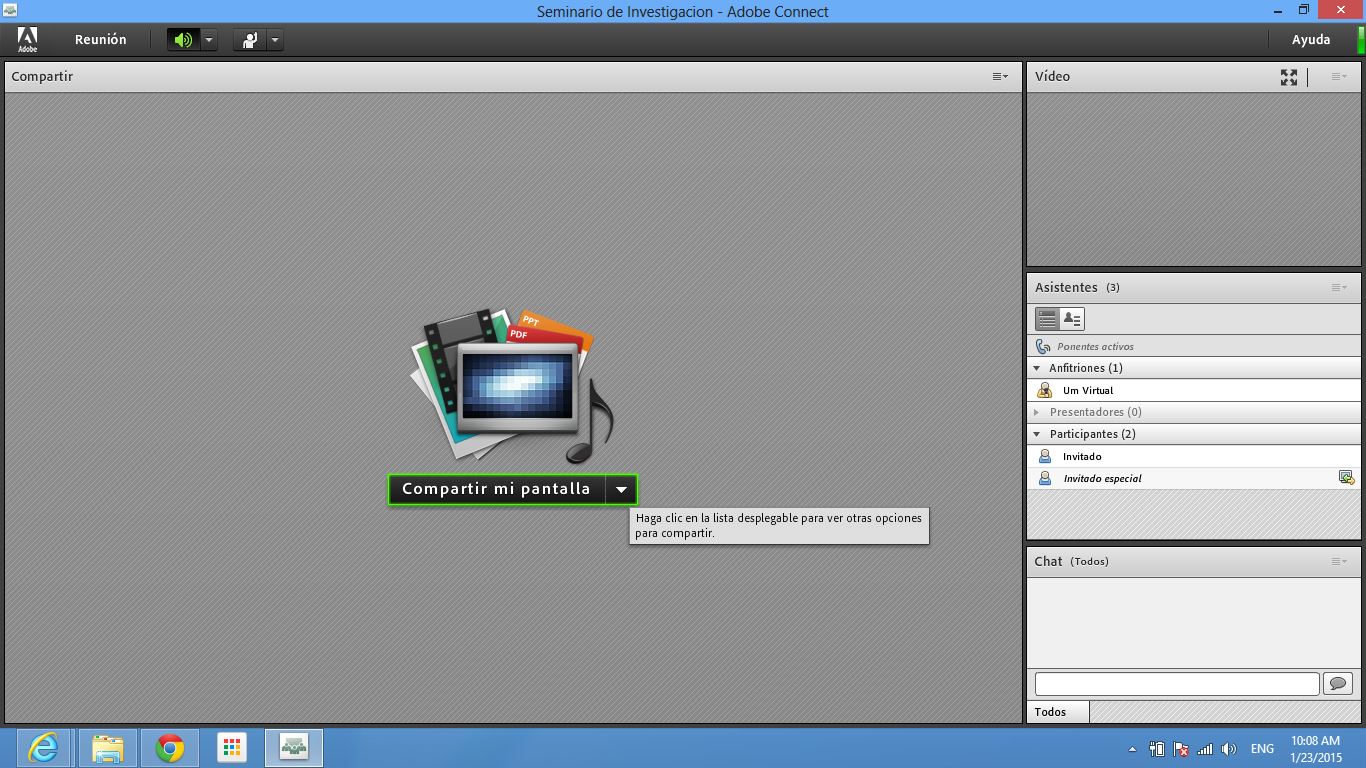Click the Chat (Todos) pod title
This screenshot has height=768, width=1366.
(1071, 561)
